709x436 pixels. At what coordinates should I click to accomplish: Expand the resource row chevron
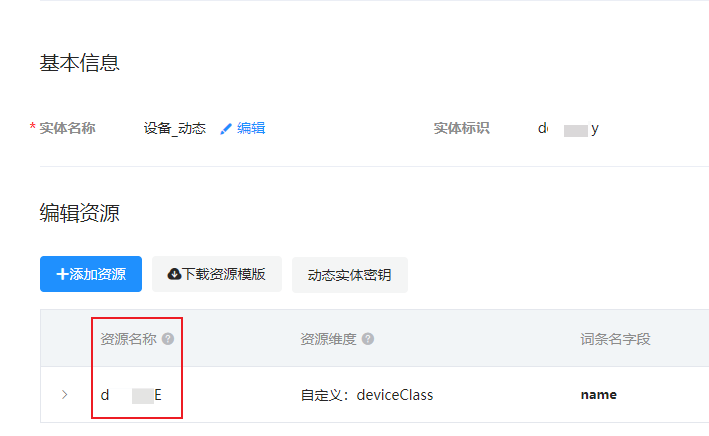pyautogui.click(x=65, y=395)
